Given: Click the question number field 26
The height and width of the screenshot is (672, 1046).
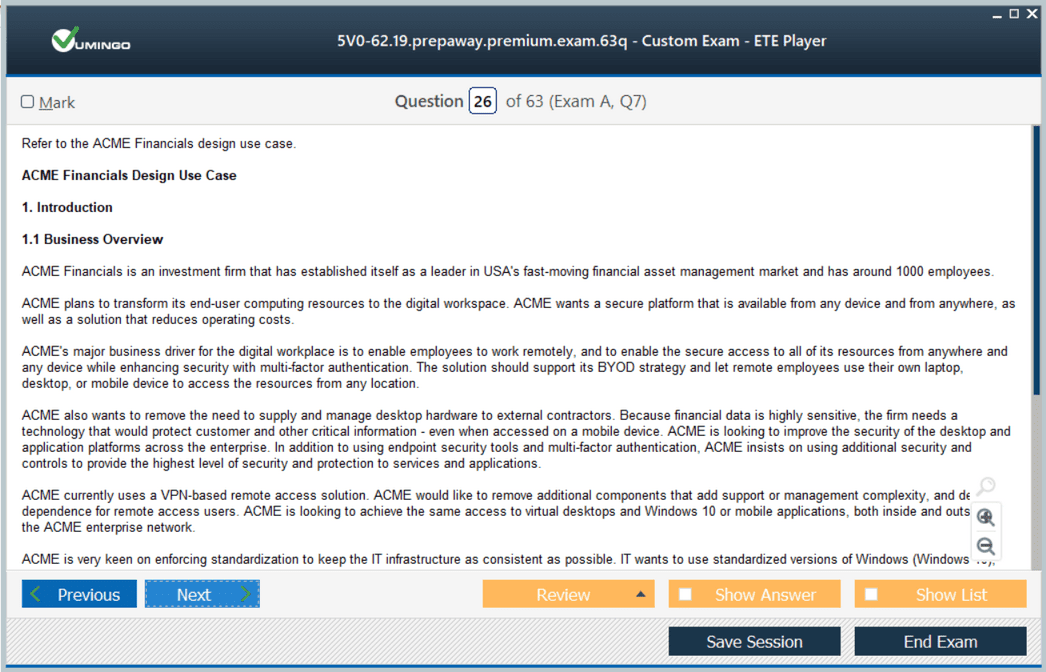Looking at the screenshot, I should click(x=482, y=101).
